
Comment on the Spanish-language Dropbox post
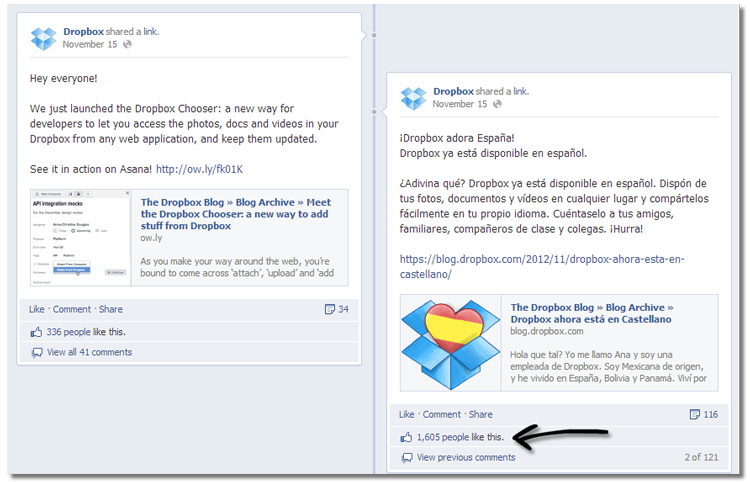[441, 415]
